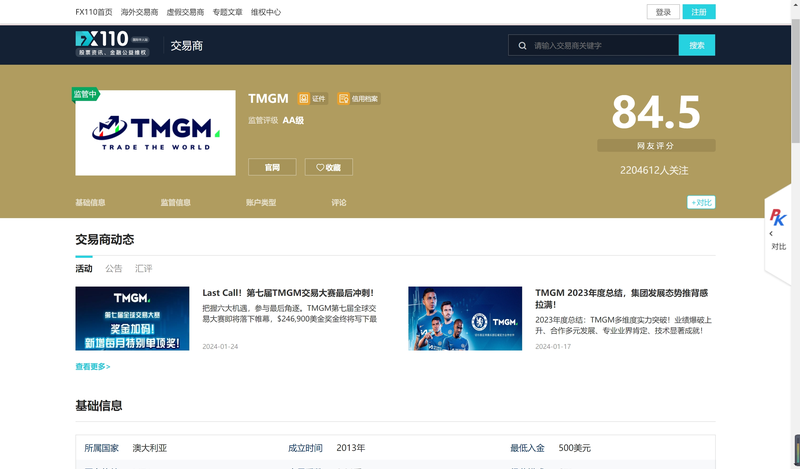This screenshot has width=800, height=469.
Task: Jump to 评论 section tab
Action: click(339, 203)
